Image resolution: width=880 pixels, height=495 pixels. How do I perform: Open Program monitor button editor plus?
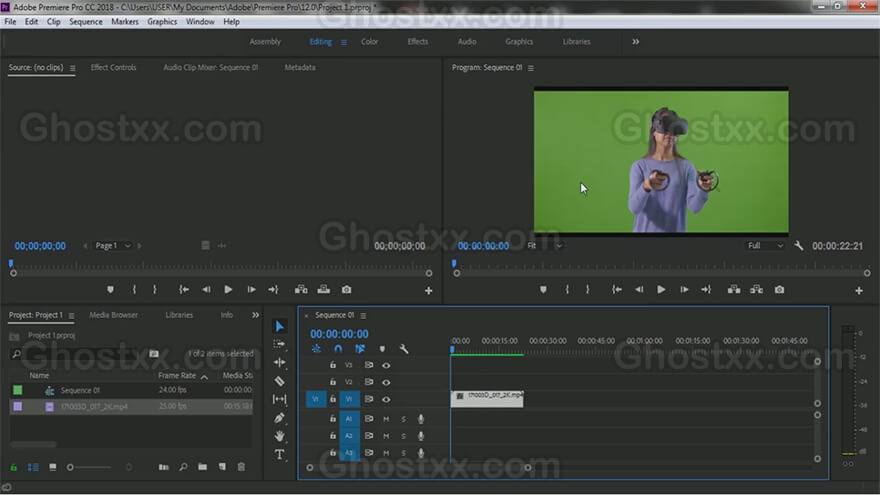[859, 291]
